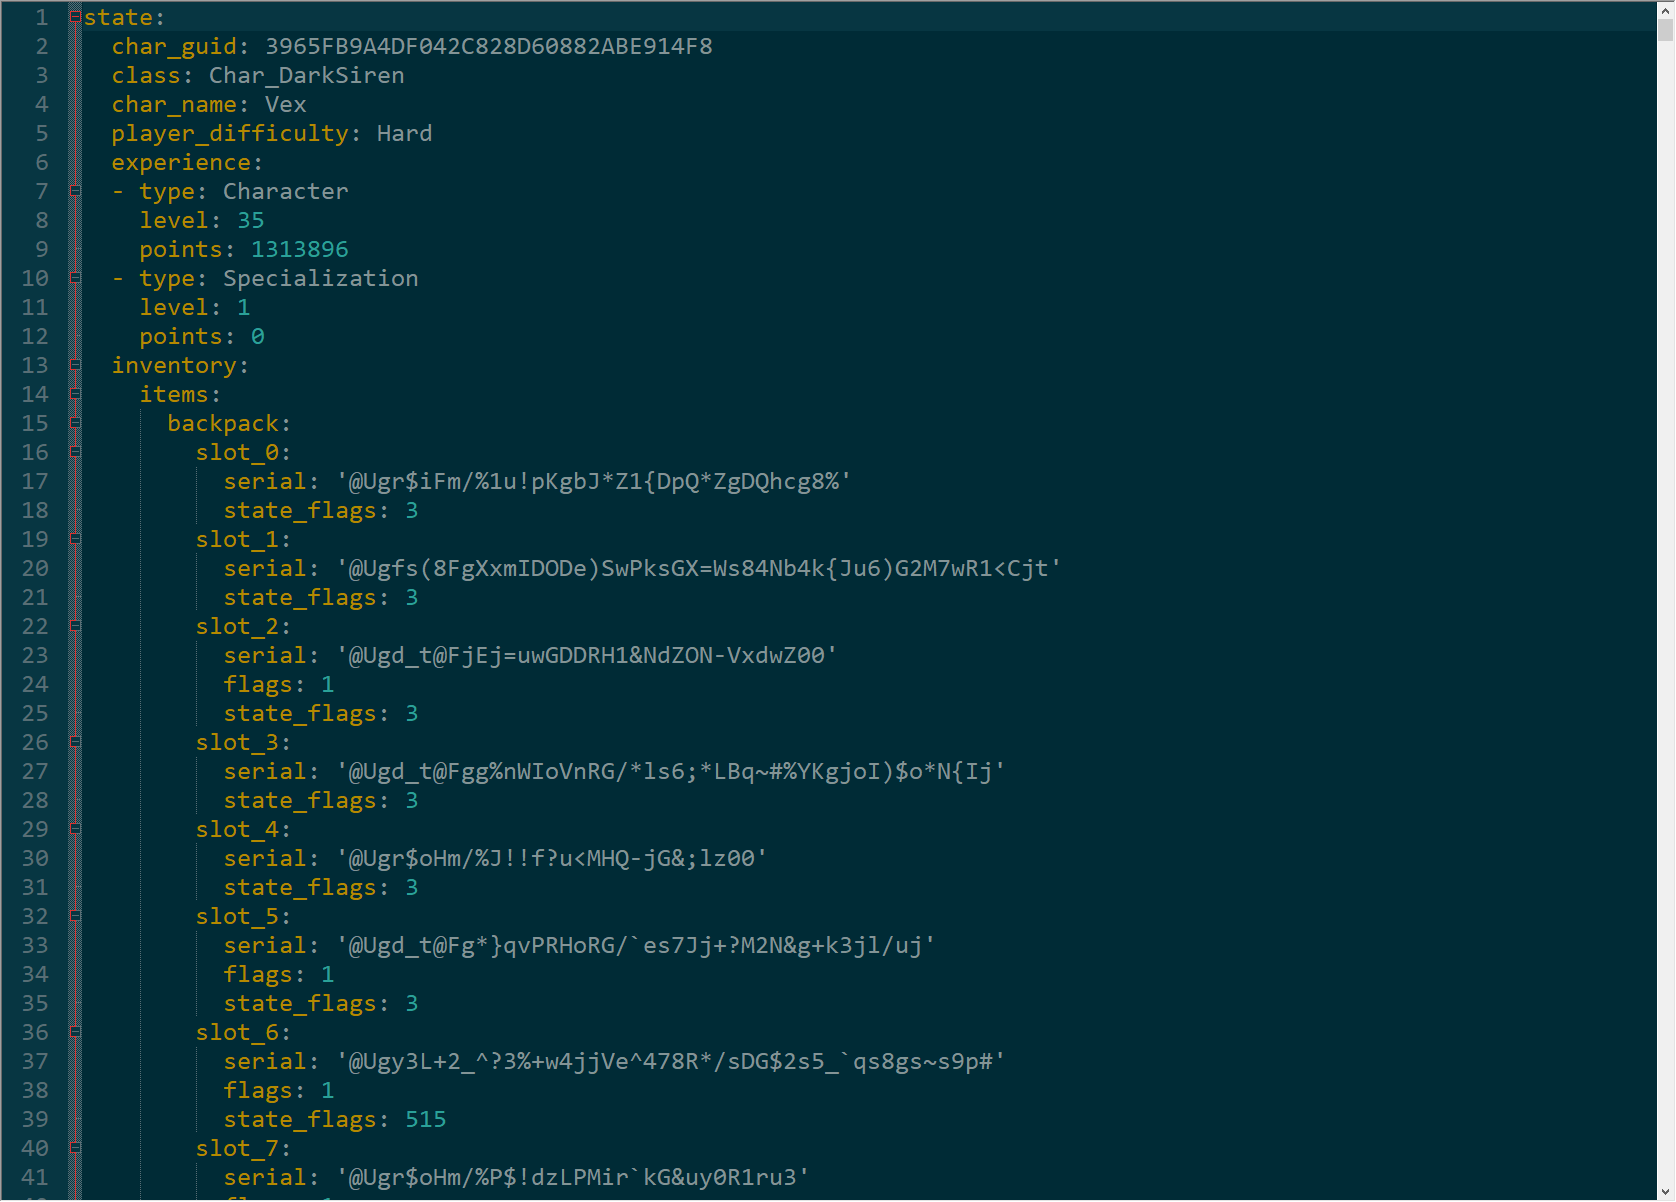The height and width of the screenshot is (1202, 1676).
Task: Collapse the items fold marker
Action: [x=75, y=394]
